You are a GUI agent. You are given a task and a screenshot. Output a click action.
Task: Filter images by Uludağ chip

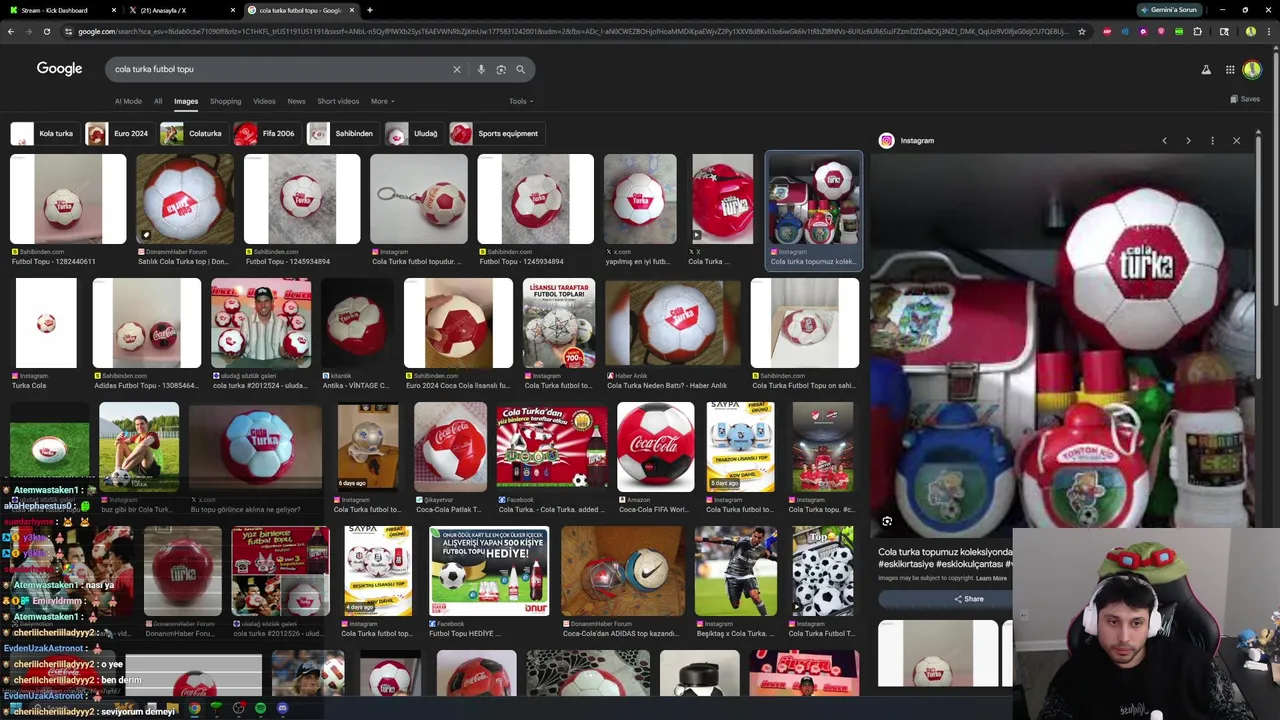click(414, 133)
